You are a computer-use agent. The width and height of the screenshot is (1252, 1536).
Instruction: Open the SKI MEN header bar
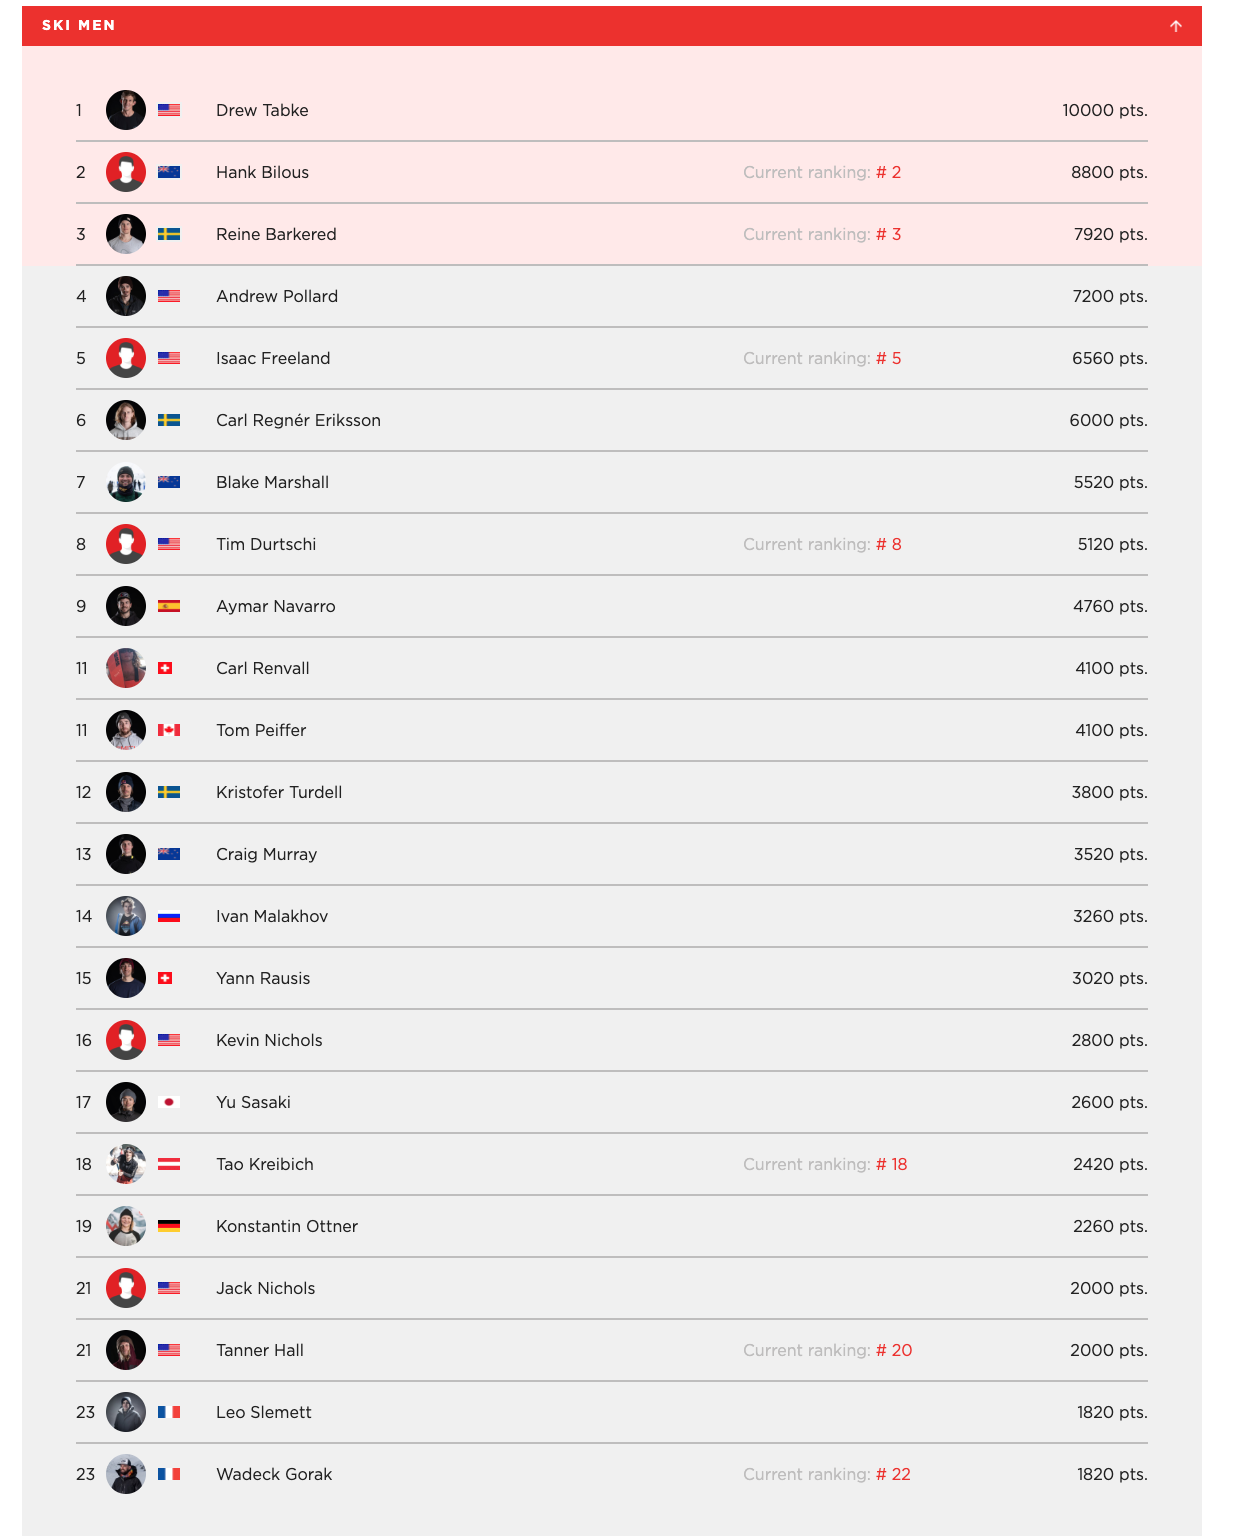point(612,26)
